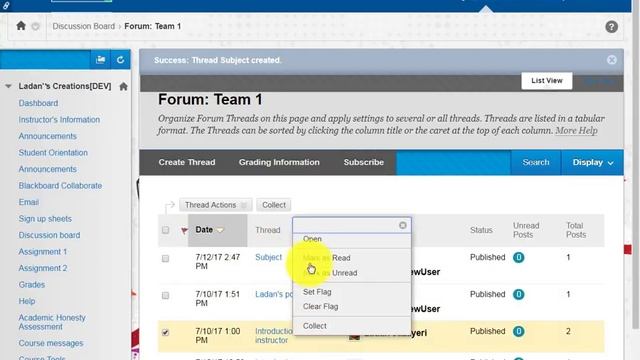Click the Status column header
640x360 pixels.
coord(481,230)
